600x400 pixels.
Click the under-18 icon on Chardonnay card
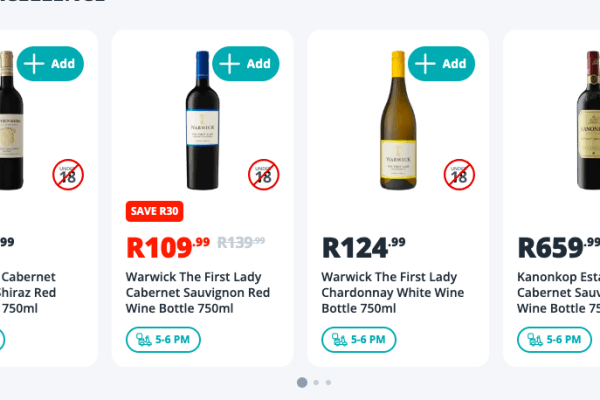click(459, 176)
